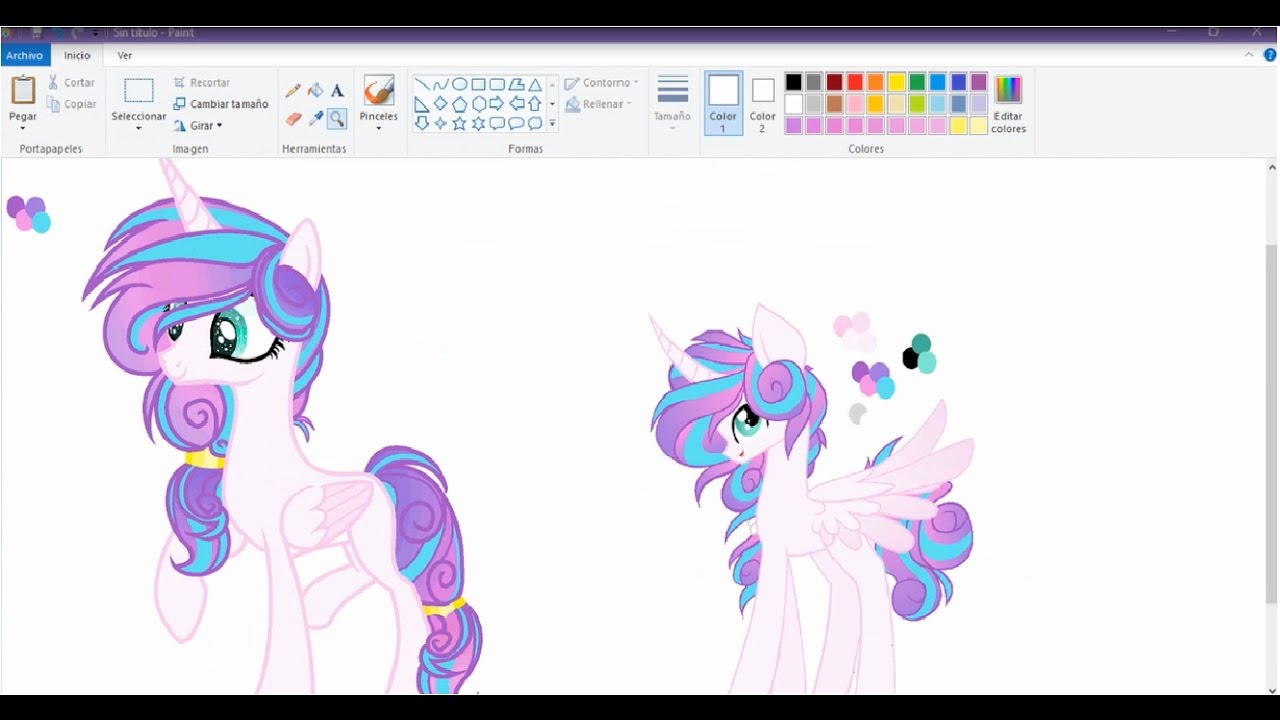
Task: Click the Recortar crop button
Action: pos(201,83)
